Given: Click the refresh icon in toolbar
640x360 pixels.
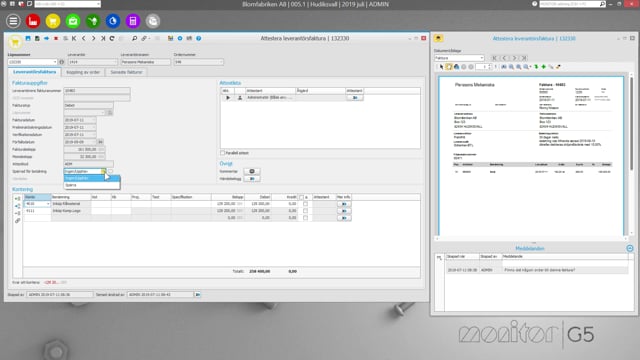Looking at the screenshot, I should coord(112,38).
